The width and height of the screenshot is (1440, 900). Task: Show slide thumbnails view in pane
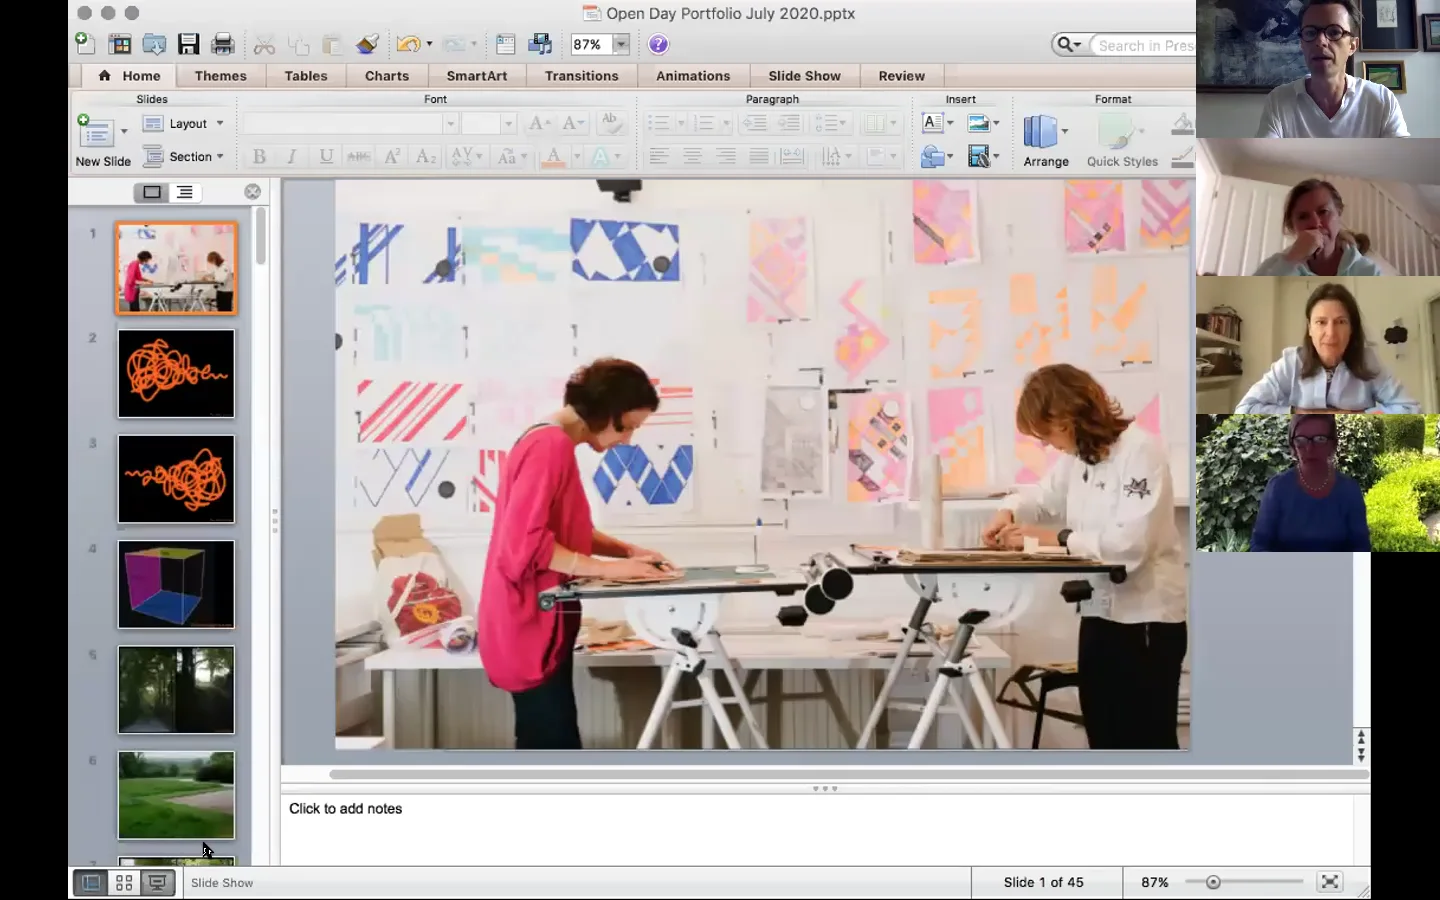[152, 192]
